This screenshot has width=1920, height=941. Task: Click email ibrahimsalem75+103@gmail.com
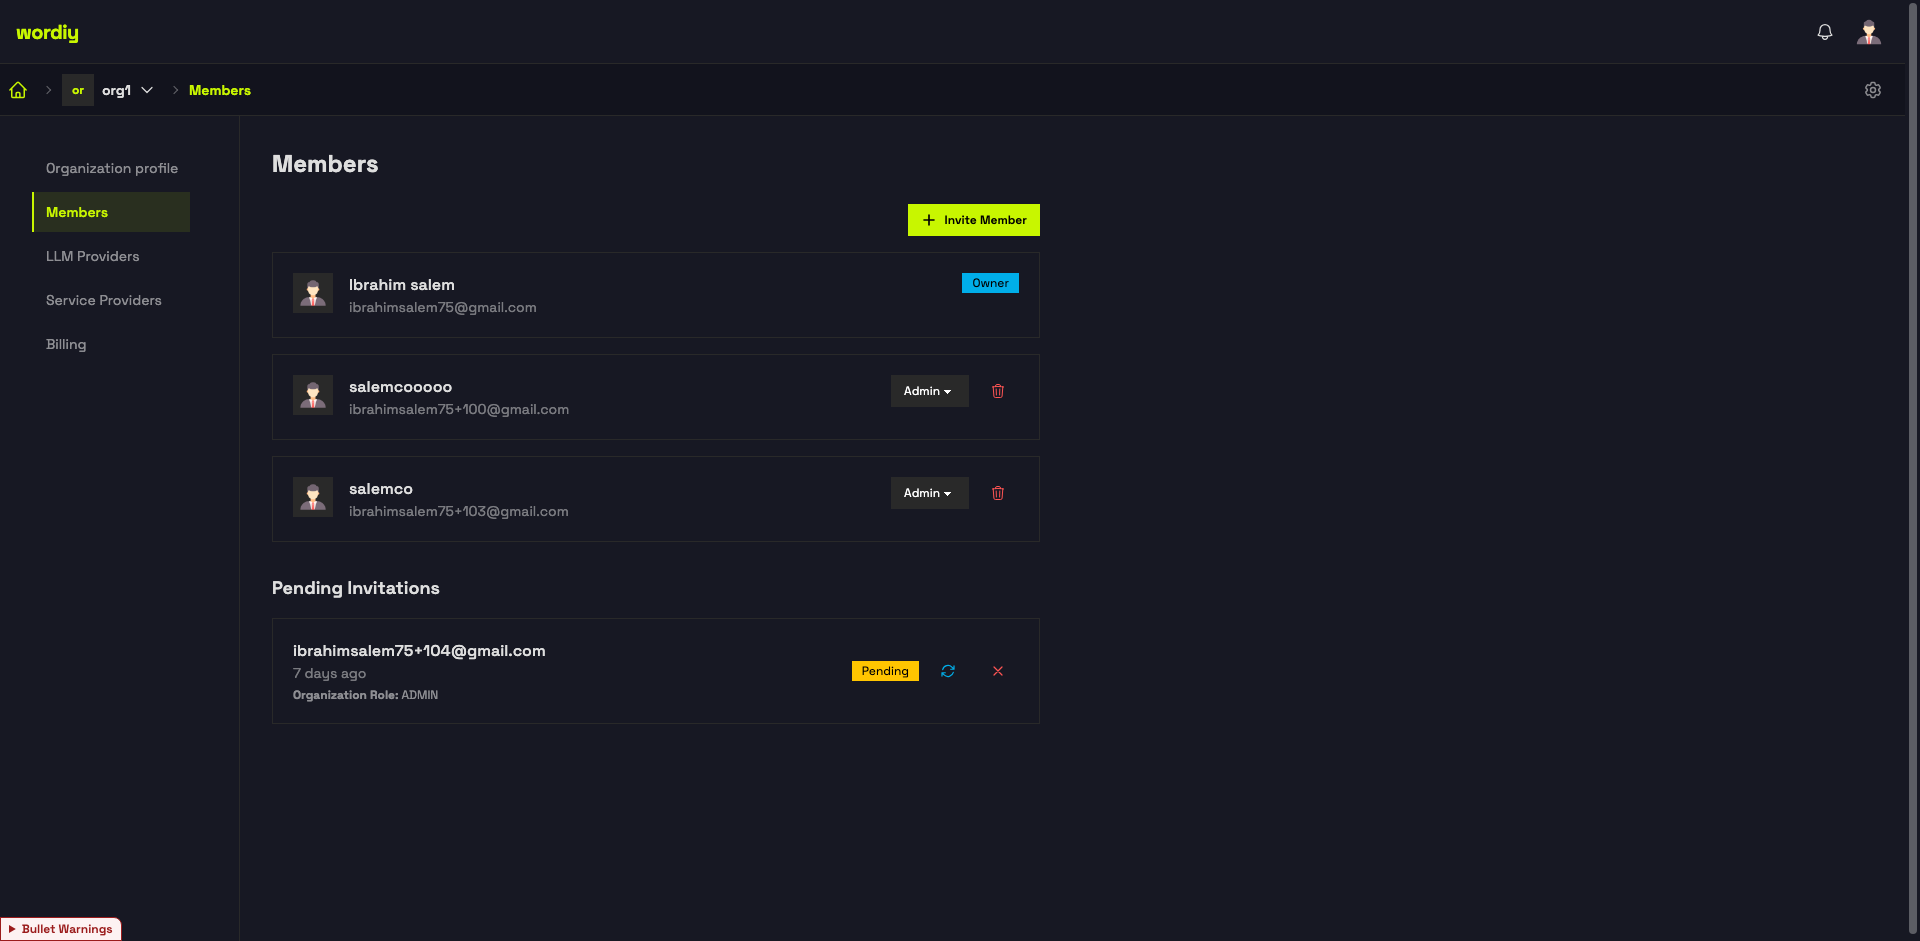click(459, 511)
